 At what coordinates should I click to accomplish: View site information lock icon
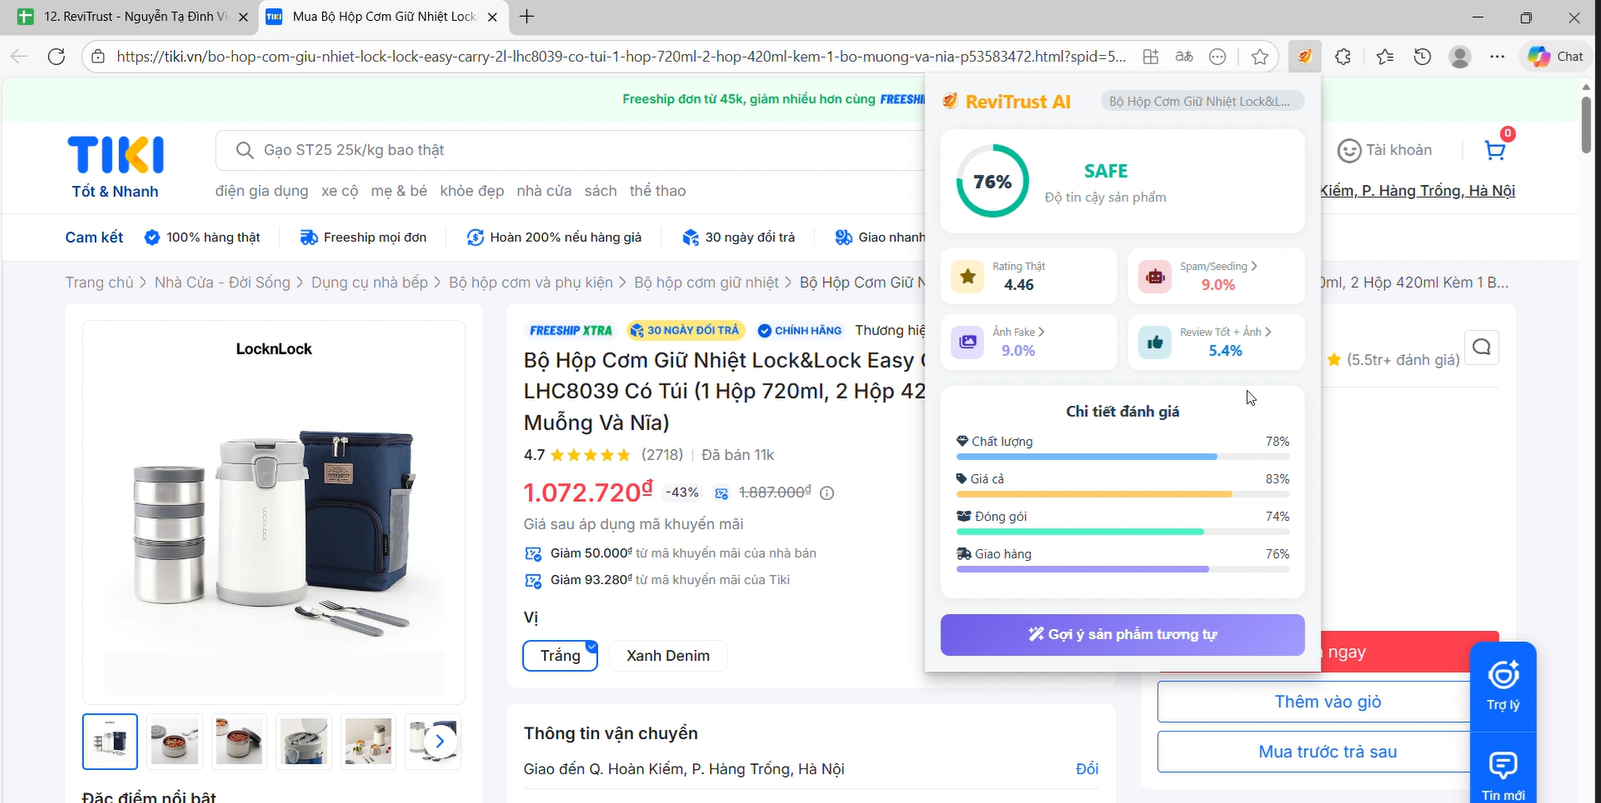click(98, 57)
